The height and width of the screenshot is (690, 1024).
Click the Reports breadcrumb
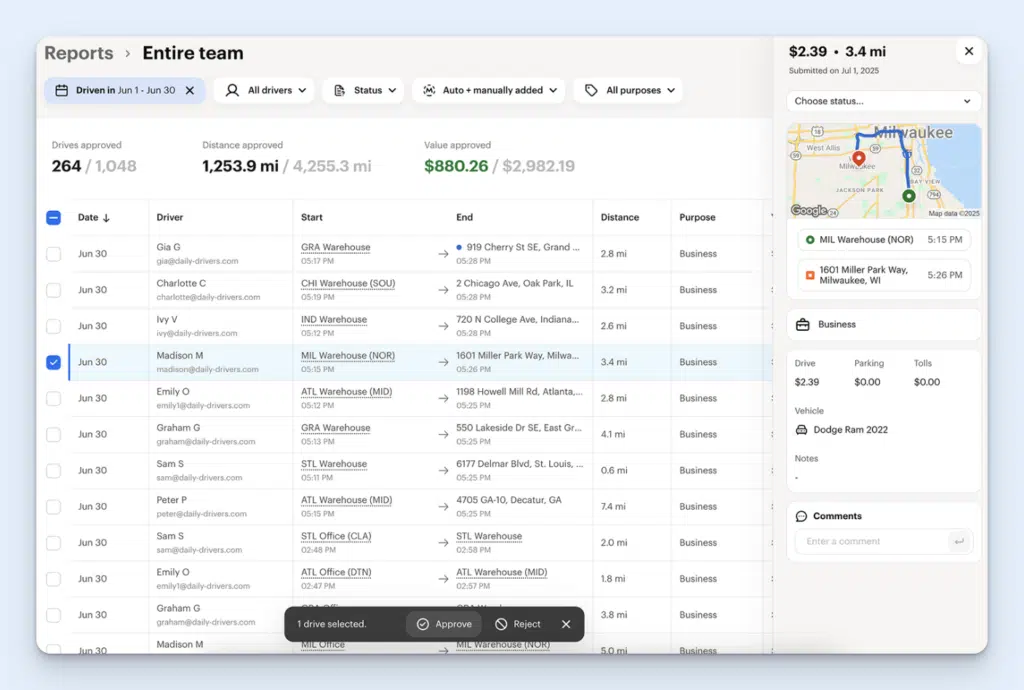79,53
